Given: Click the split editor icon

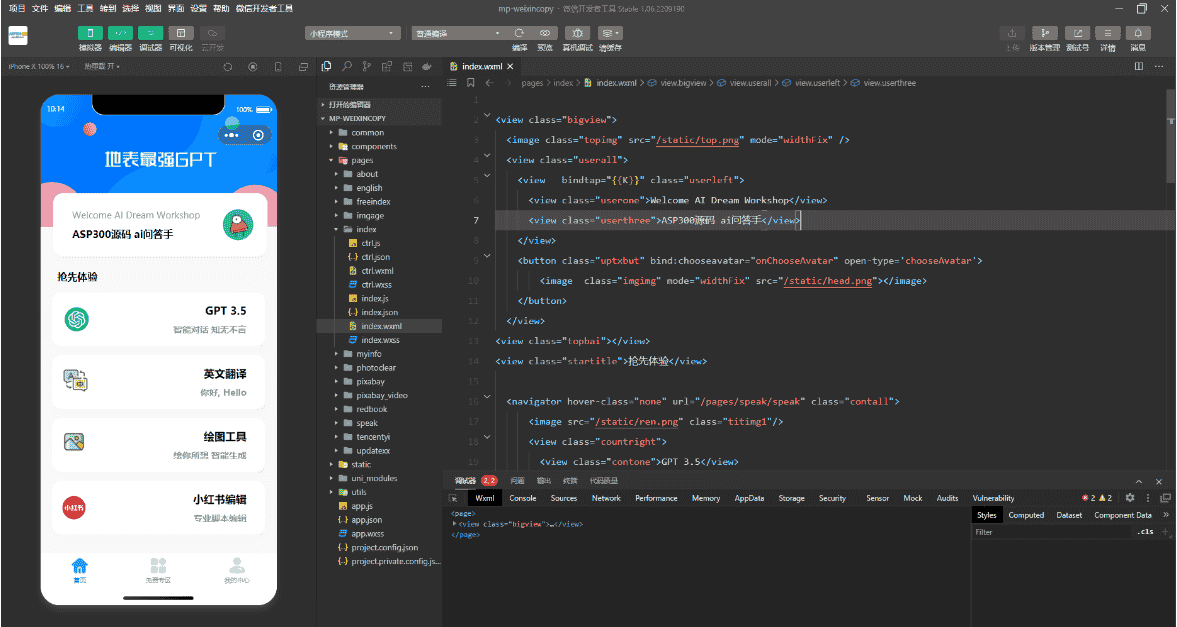Looking at the screenshot, I should coord(1138,67).
